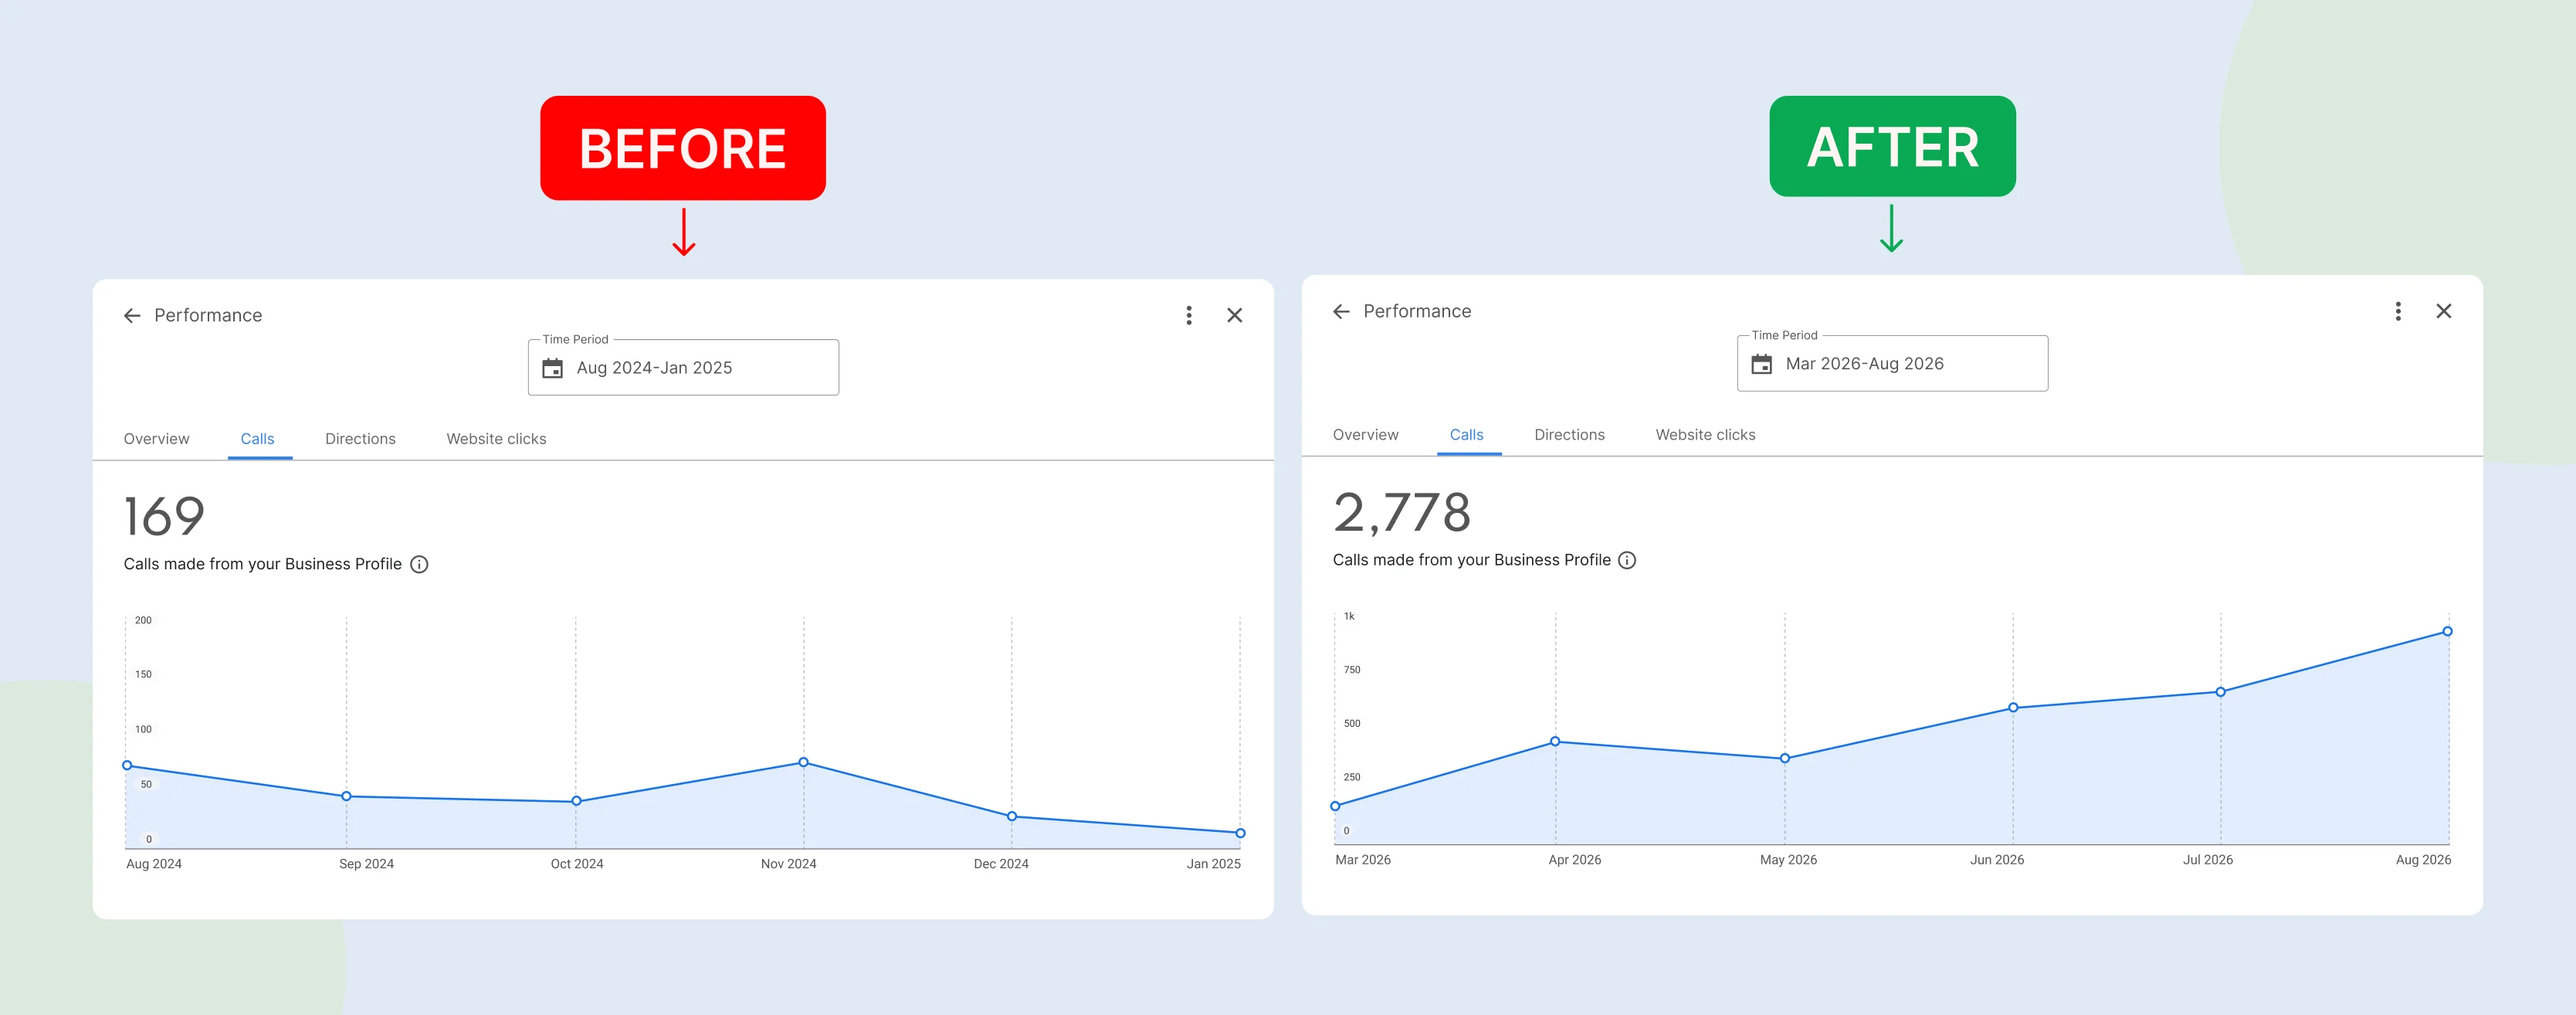Select the Dec 2024 data point
The image size is (2576, 1015).
click(x=1012, y=817)
